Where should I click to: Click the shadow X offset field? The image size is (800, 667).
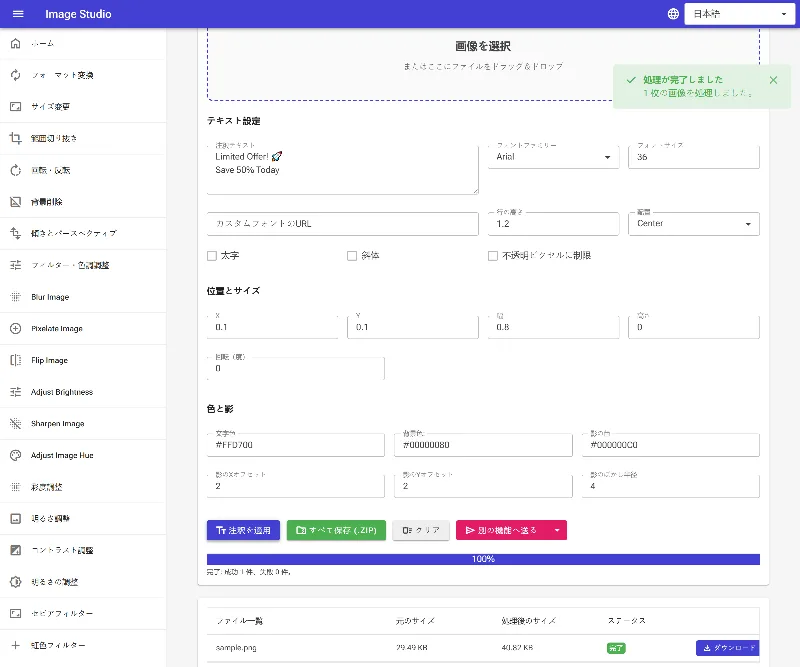pos(295,486)
